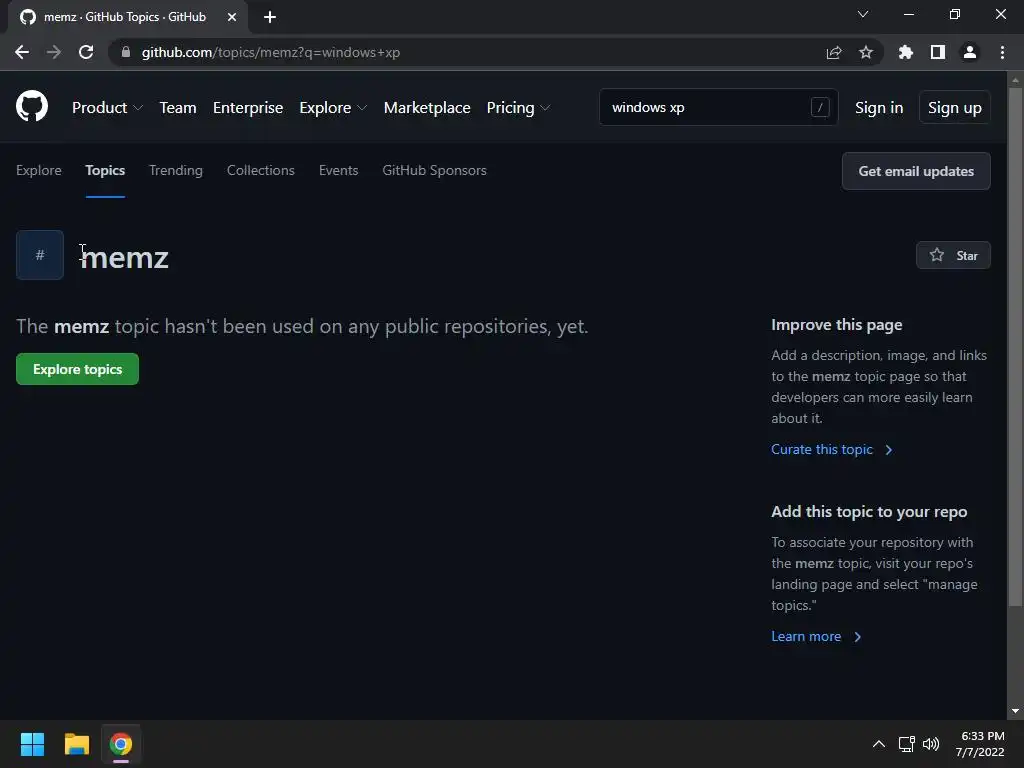Click the Get email updates button
The width and height of the screenshot is (1024, 768).
916,171
